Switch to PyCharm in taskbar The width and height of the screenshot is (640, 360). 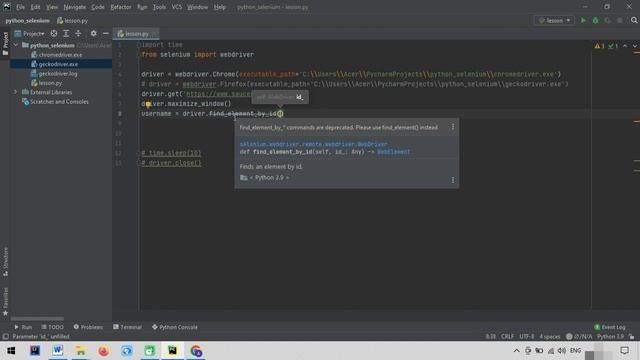(173, 351)
